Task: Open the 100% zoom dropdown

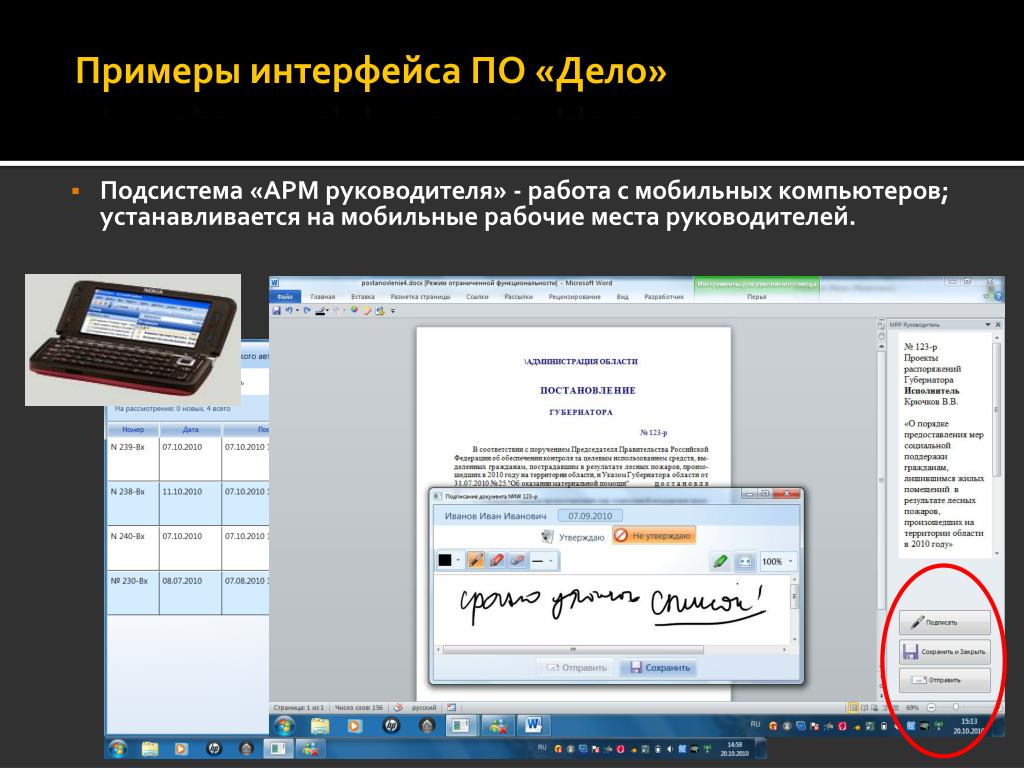Action: [777, 562]
